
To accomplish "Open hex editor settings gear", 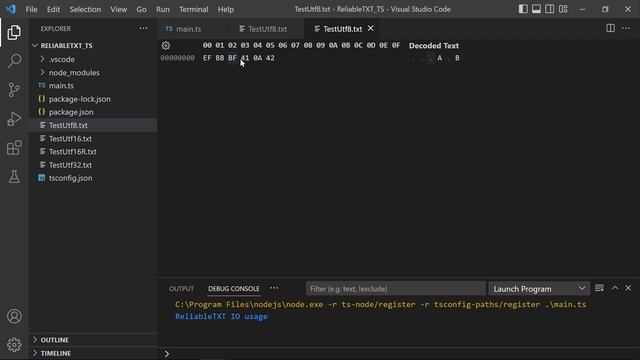I will pos(166,45).
